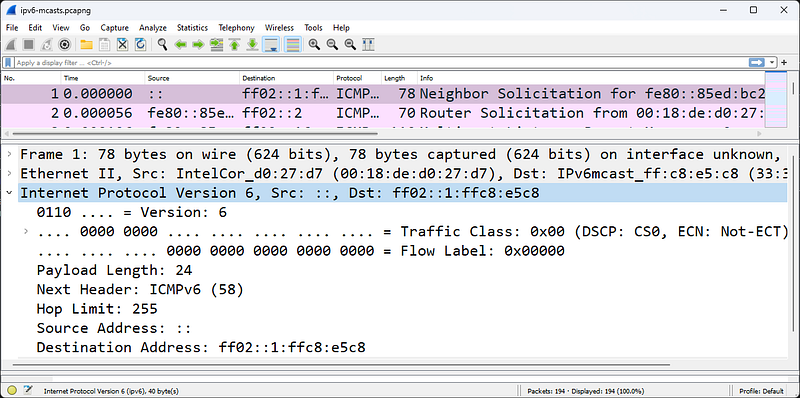Image resolution: width=800 pixels, height=398 pixels.
Task: Open the Capture menu
Action: click(x=115, y=28)
